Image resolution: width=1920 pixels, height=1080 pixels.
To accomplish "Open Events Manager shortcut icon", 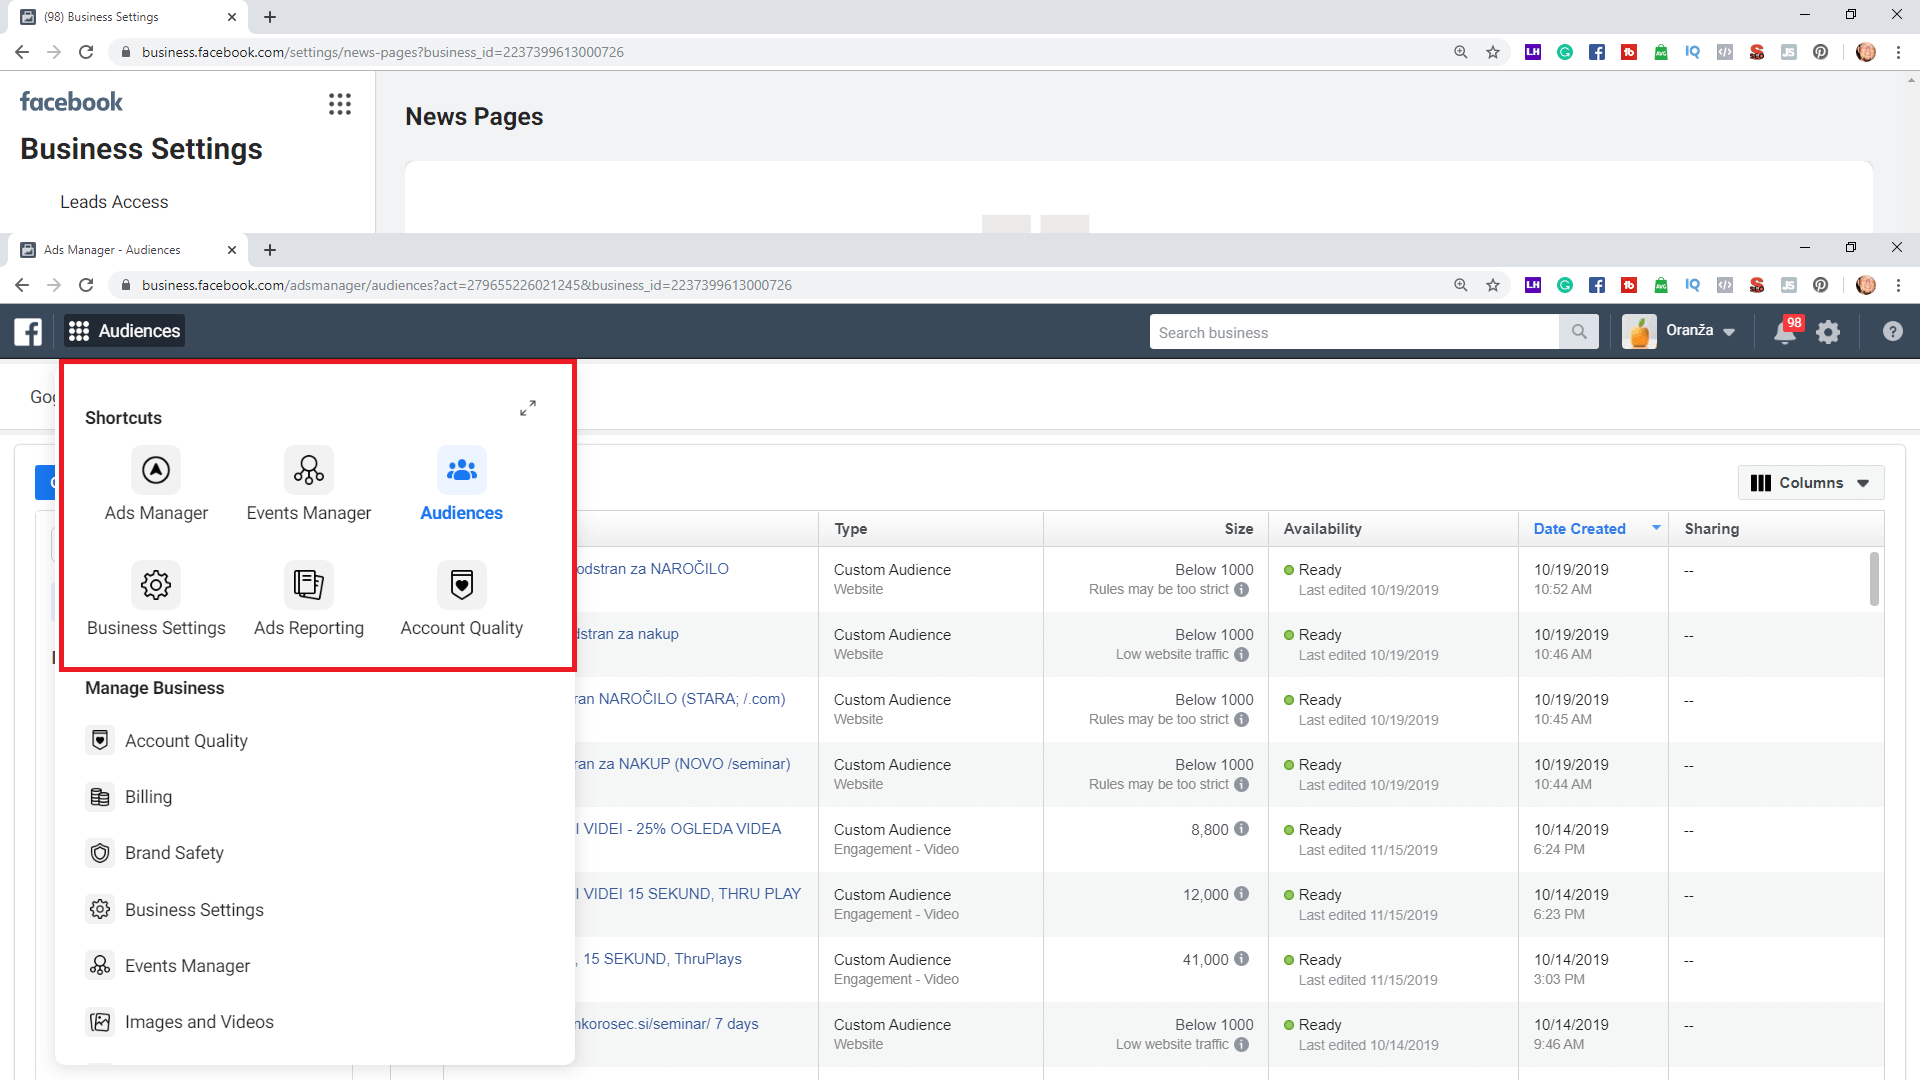I will pyautogui.click(x=308, y=470).
